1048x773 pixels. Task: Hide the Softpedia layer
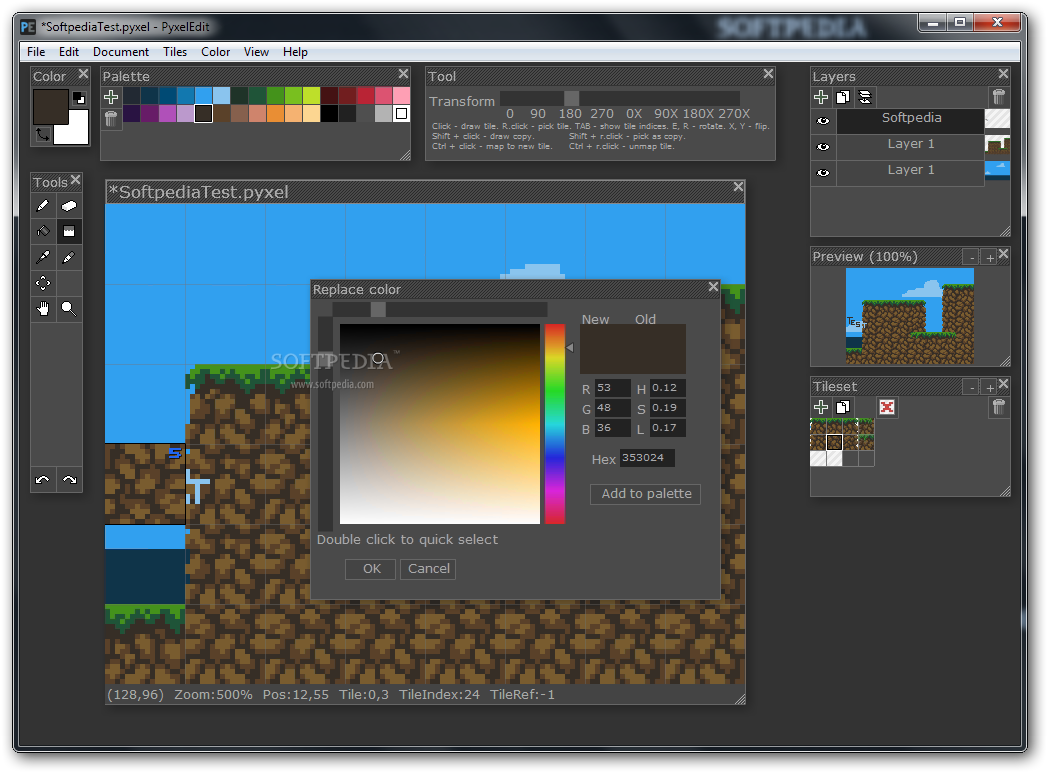pos(823,121)
